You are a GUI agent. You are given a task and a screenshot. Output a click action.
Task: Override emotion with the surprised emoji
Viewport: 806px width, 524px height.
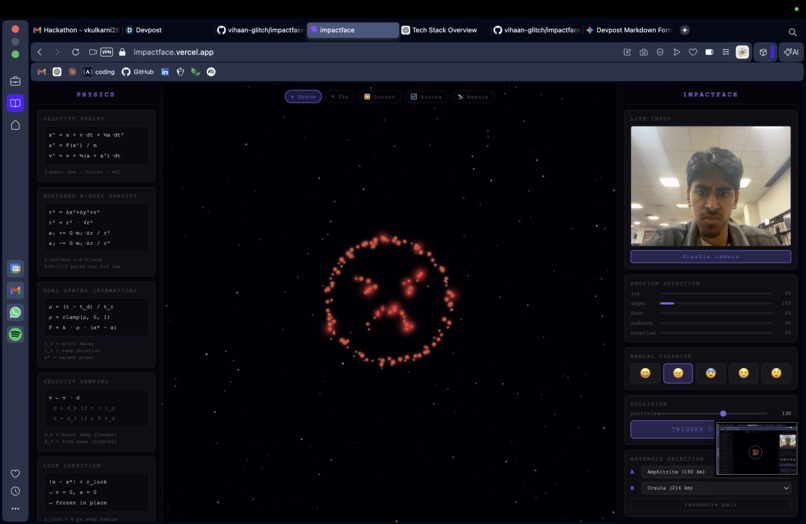click(776, 373)
